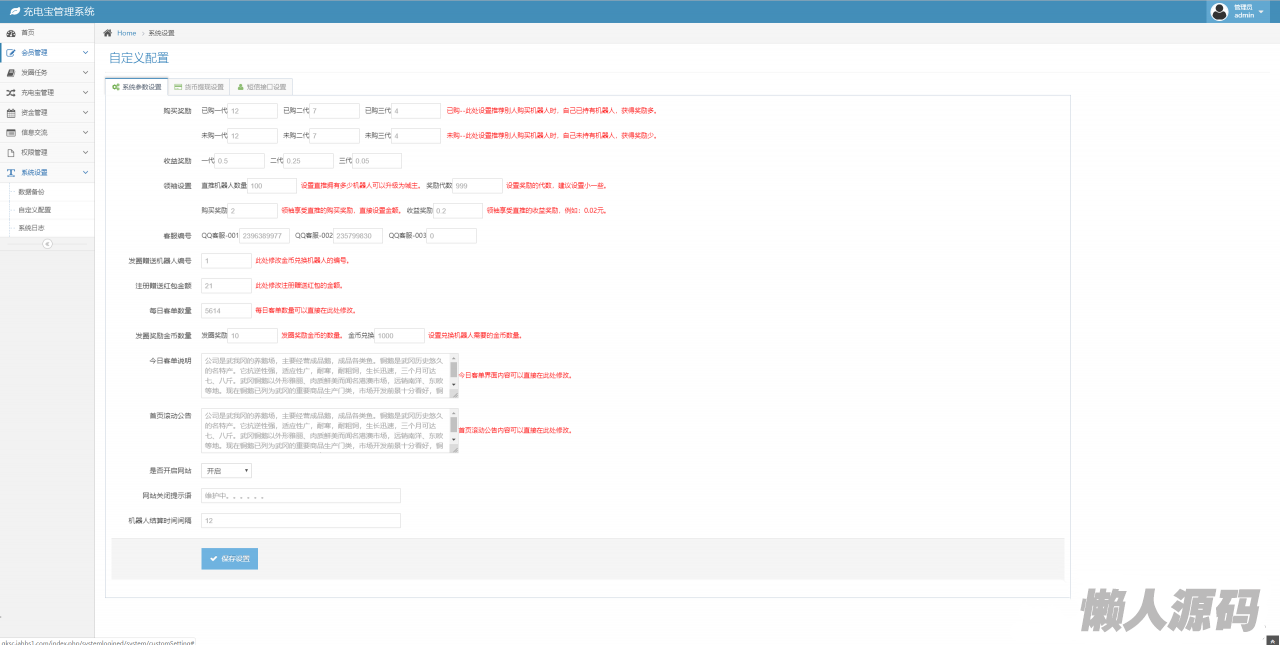Viewport: 1280px width, 645px height.
Task: Collapse the sidebar with the arrow toggle
Action: point(47,244)
